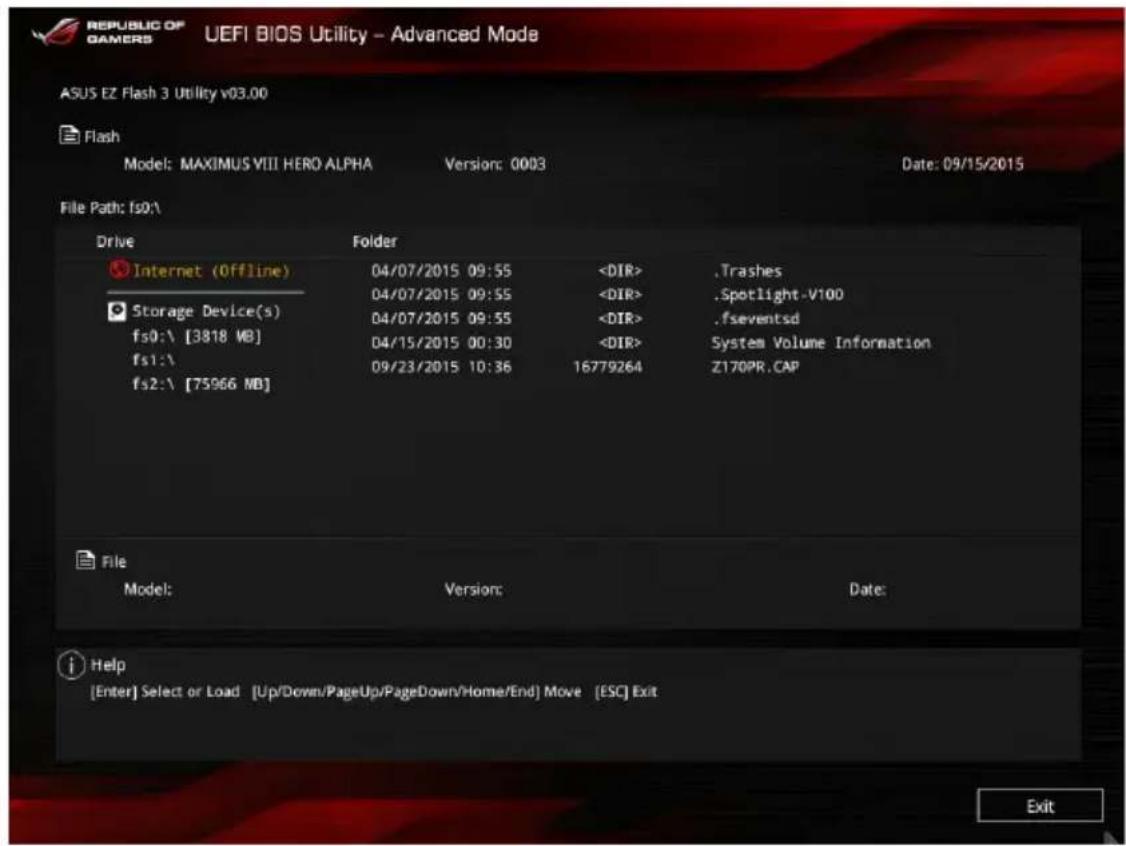Click date 04/15/2015 00:30
This screenshot has height=846, width=1126.
pyautogui.click(x=441, y=343)
